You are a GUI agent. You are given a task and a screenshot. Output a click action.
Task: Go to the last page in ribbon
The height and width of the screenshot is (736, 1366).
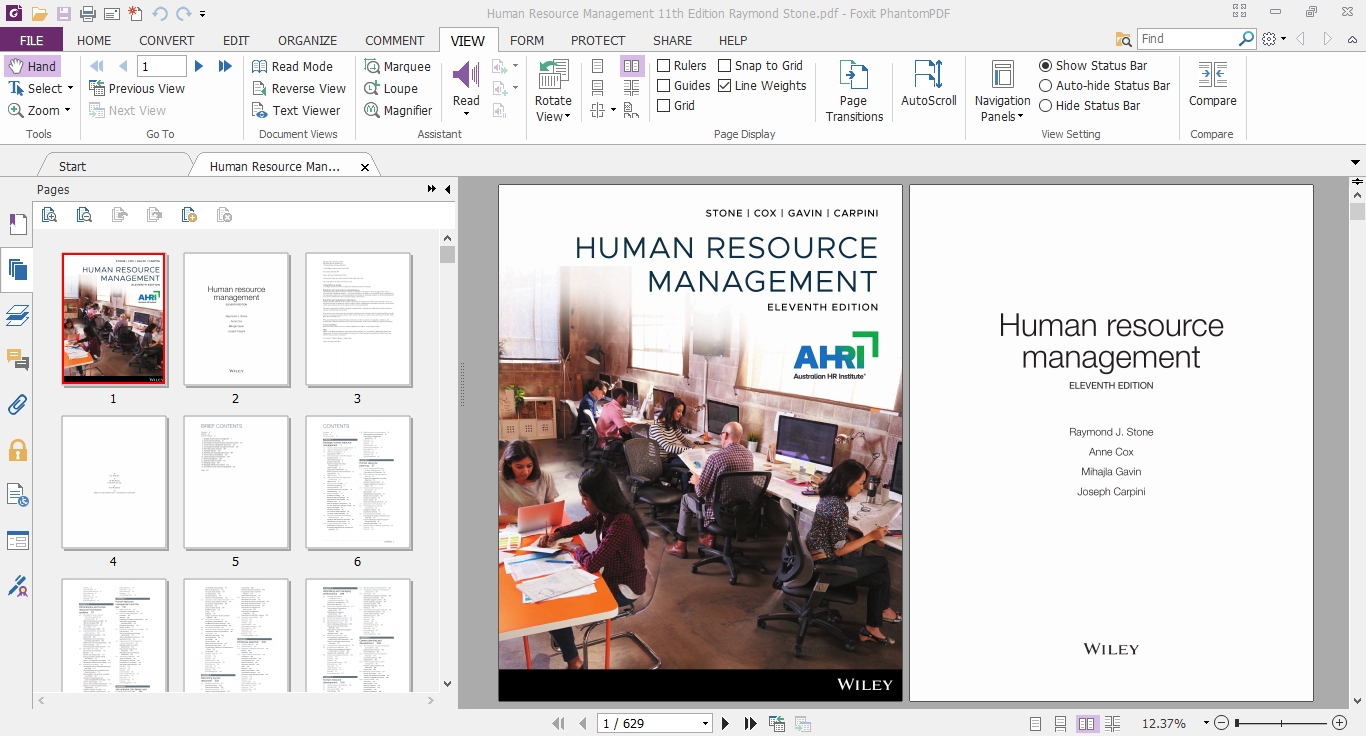click(x=225, y=66)
